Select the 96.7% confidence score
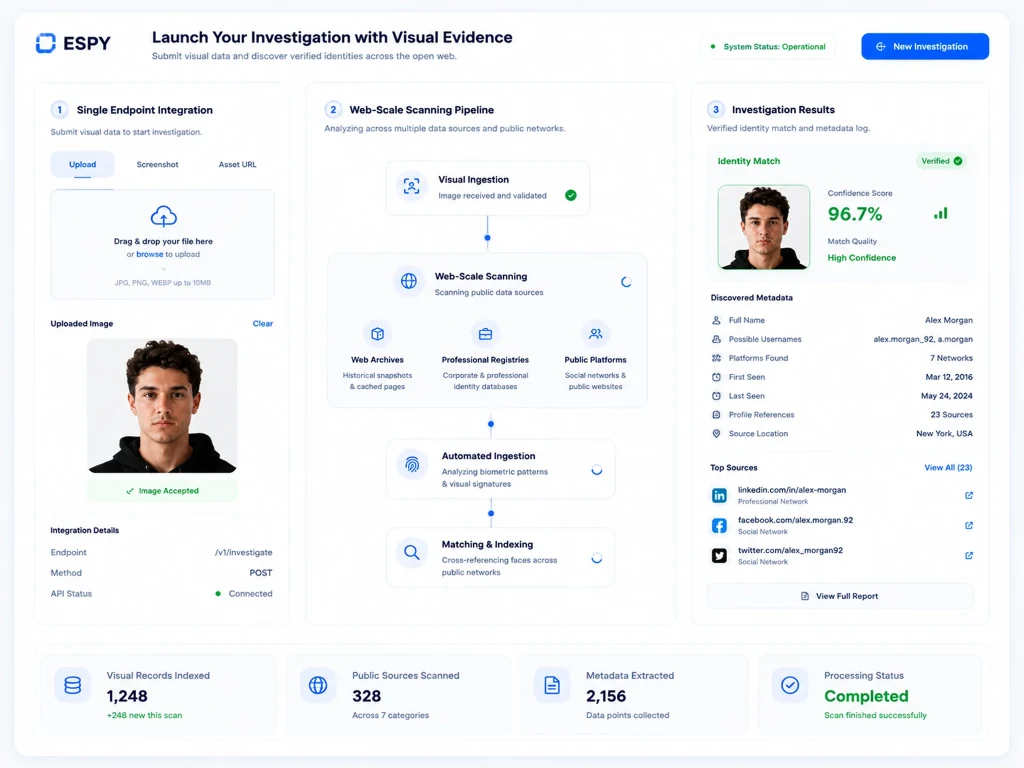Image resolution: width=1024 pixels, height=768 pixels. 855,214
